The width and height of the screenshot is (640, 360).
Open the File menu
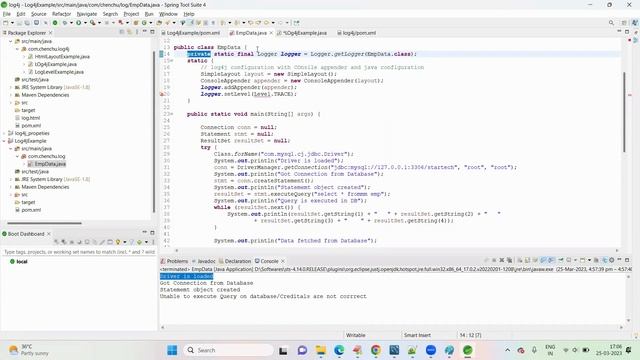[7, 14]
